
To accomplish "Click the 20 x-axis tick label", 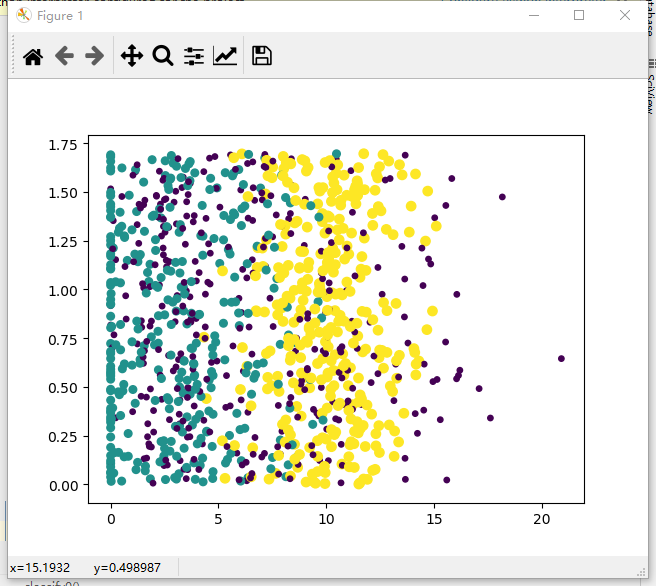I will tap(542, 519).
